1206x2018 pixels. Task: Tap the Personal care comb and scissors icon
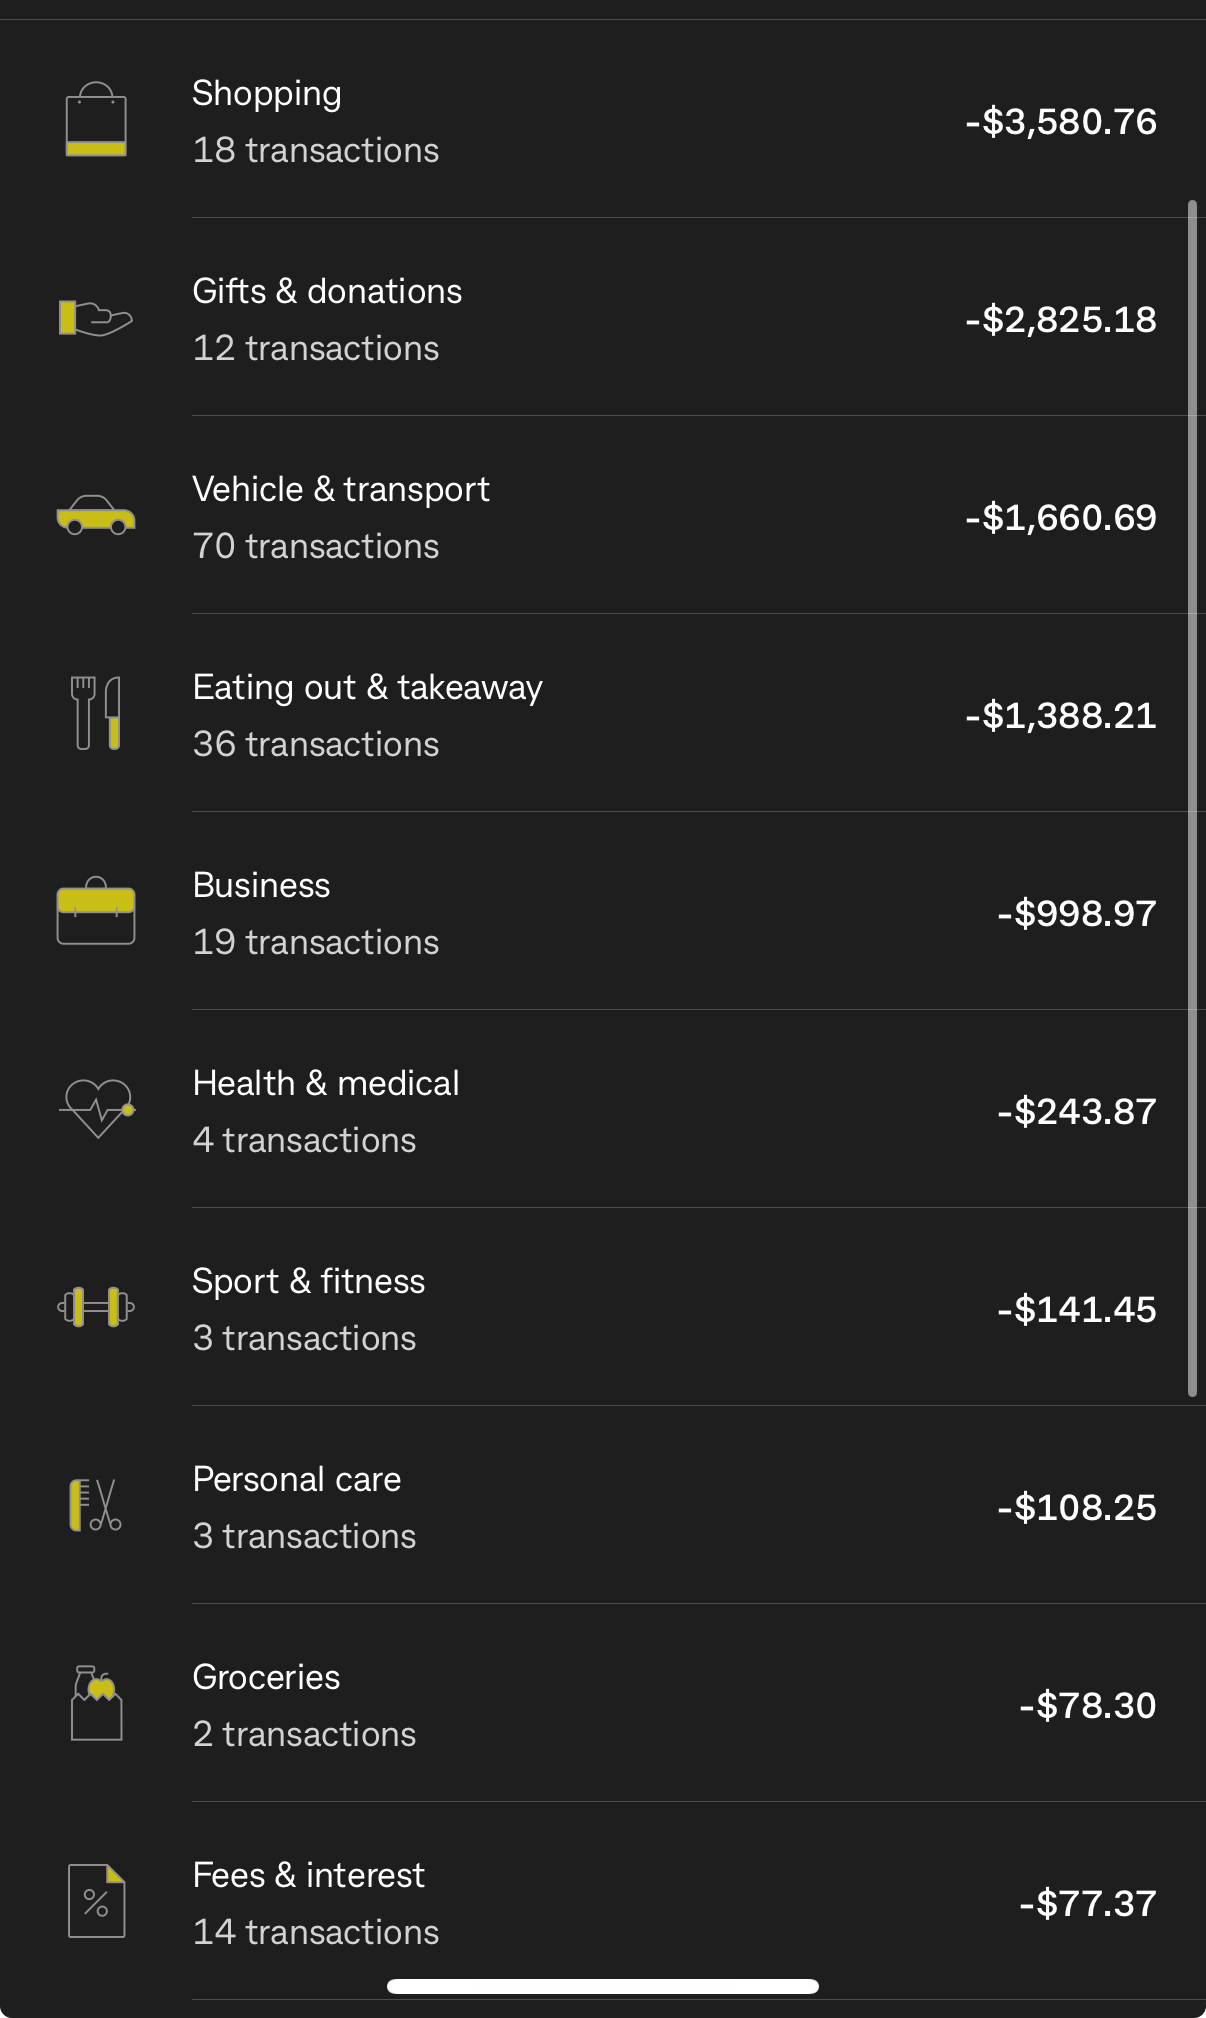click(96, 1505)
